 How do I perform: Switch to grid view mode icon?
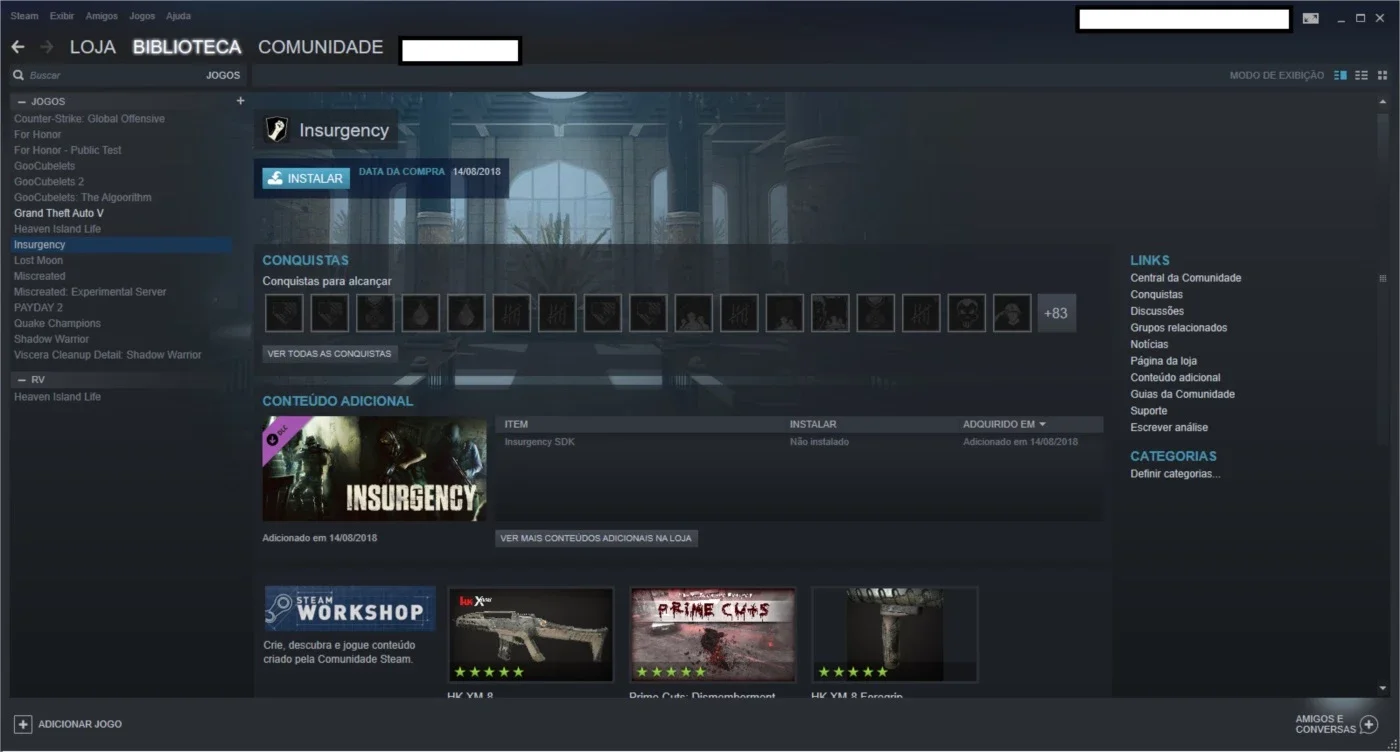coord(1383,75)
